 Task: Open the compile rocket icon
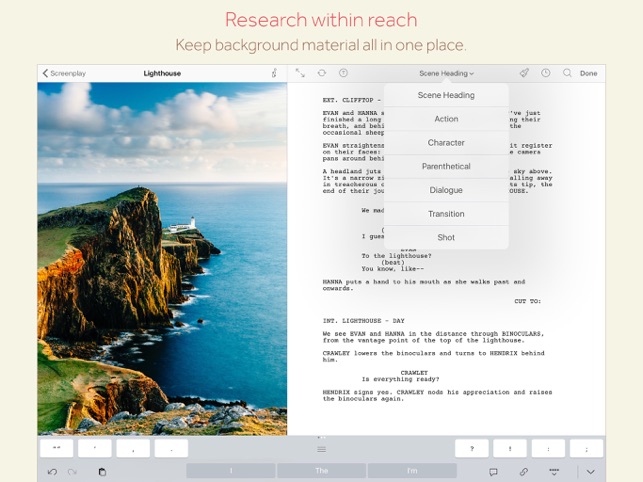tap(524, 73)
